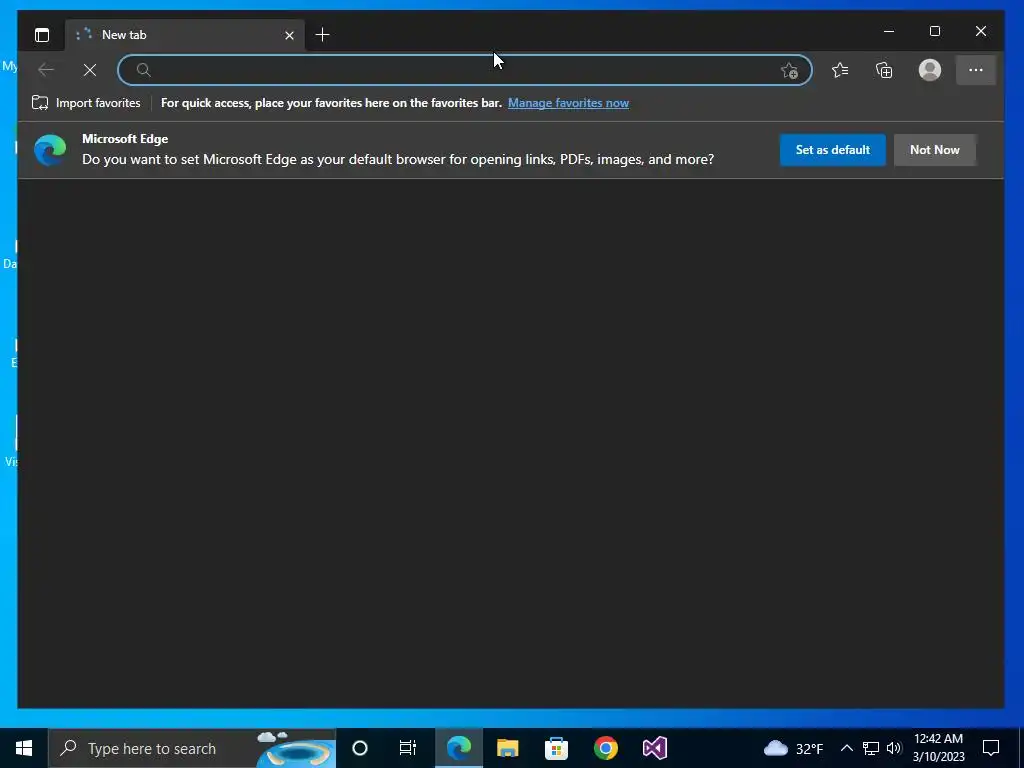The image size is (1024, 768).
Task: Open the tab actions menu icon
Action: [x=42, y=35]
